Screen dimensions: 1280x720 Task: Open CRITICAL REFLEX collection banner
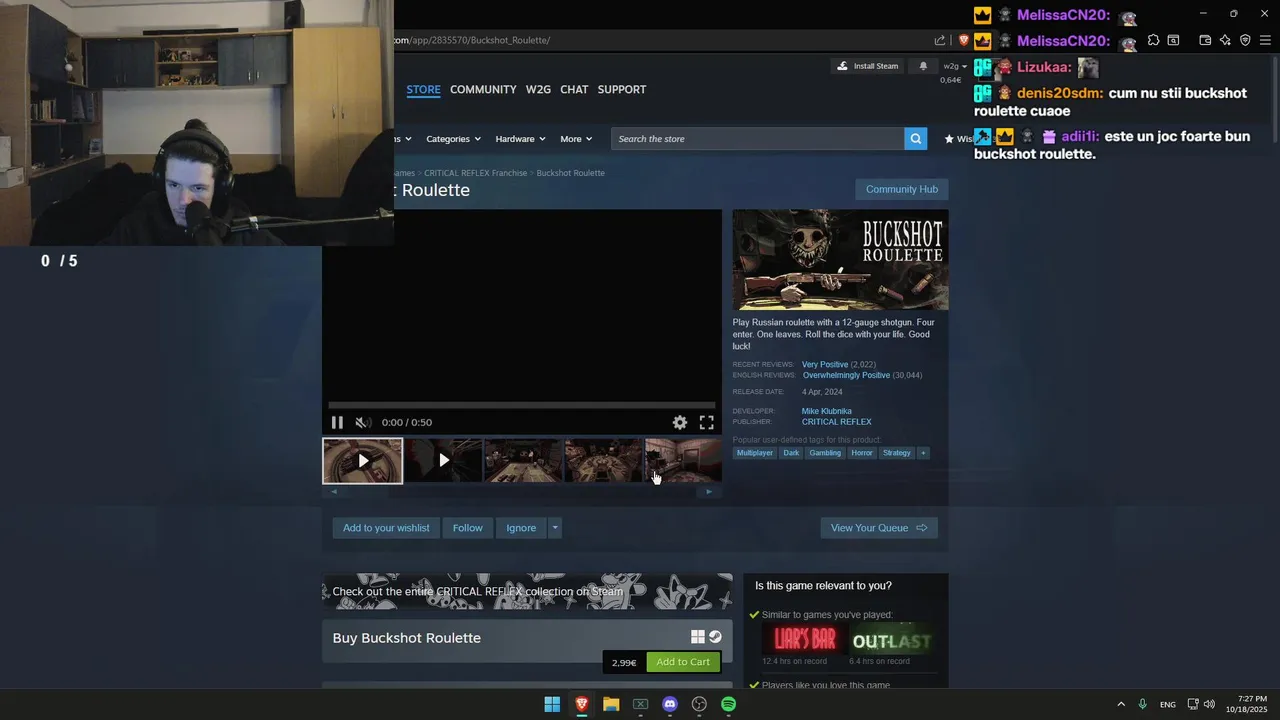[x=527, y=591]
